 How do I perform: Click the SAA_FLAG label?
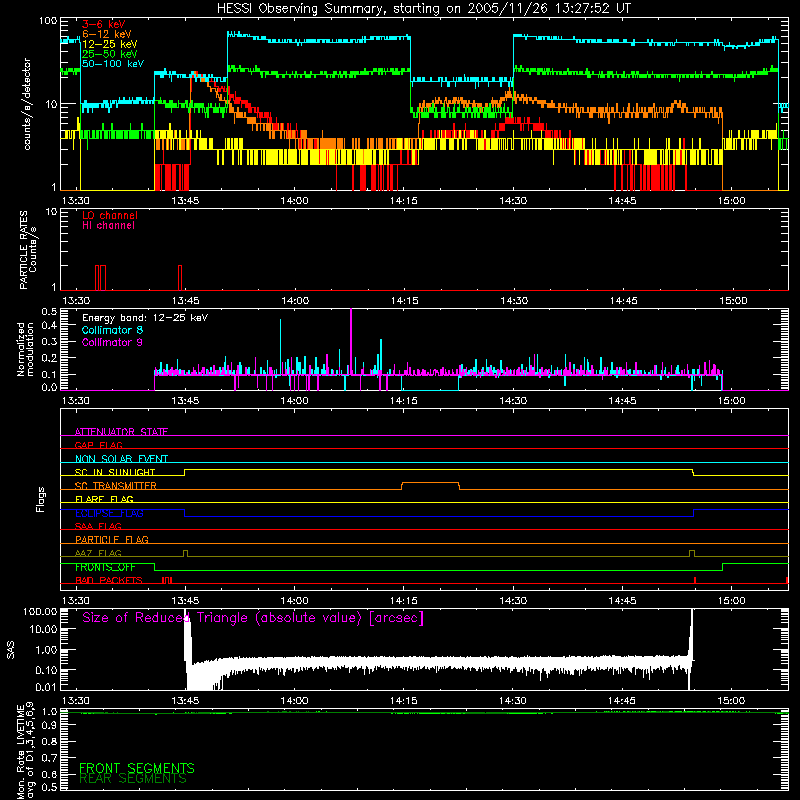pyautogui.click(x=98, y=526)
